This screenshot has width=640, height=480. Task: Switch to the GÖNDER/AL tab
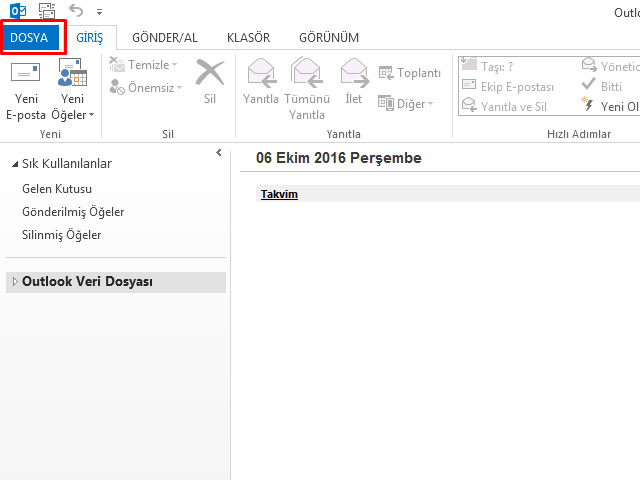tap(165, 38)
